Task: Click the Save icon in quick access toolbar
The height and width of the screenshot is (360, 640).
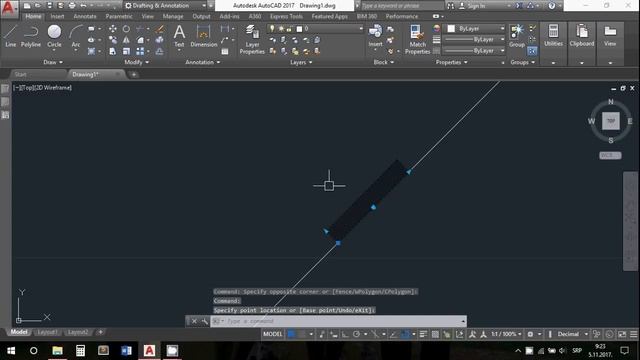Action: coord(49,6)
